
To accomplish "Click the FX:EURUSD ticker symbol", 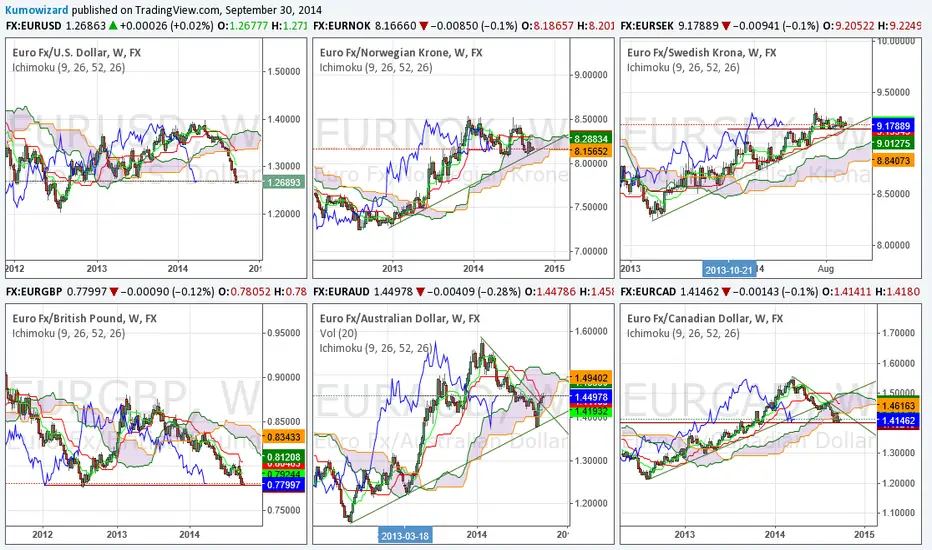I will pyautogui.click(x=34, y=26).
